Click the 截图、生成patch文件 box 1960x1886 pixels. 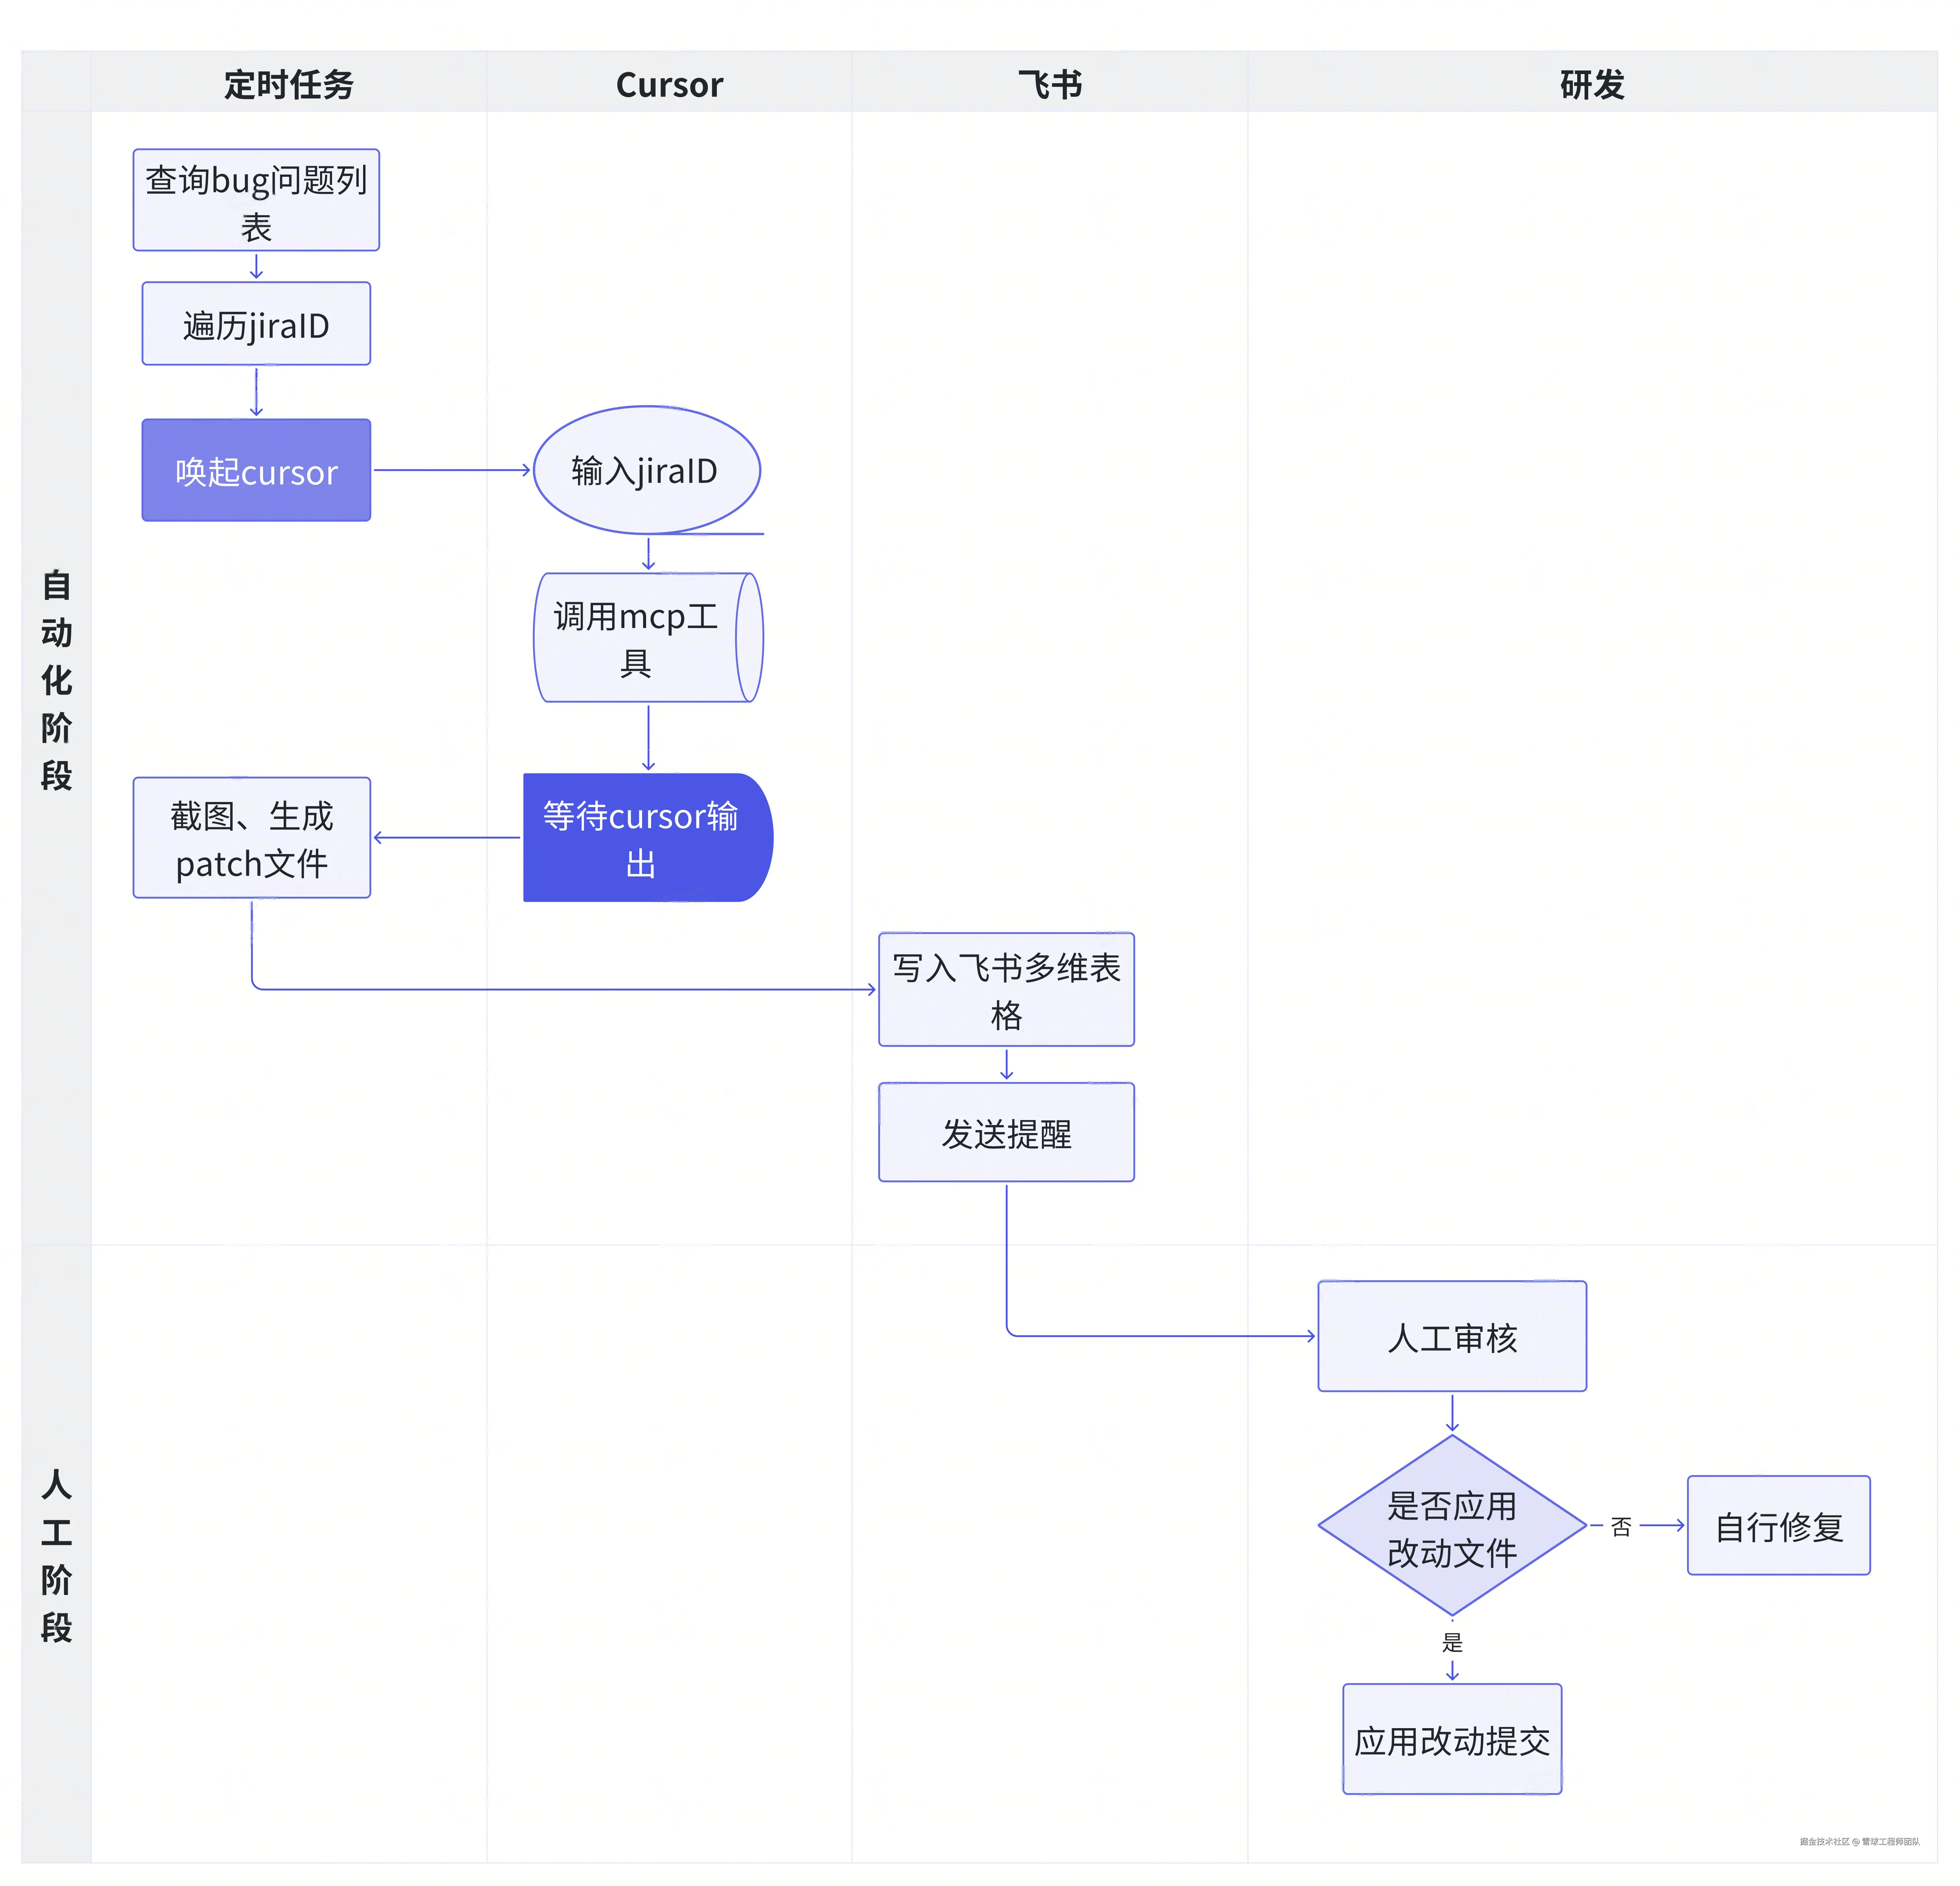[x=252, y=838]
